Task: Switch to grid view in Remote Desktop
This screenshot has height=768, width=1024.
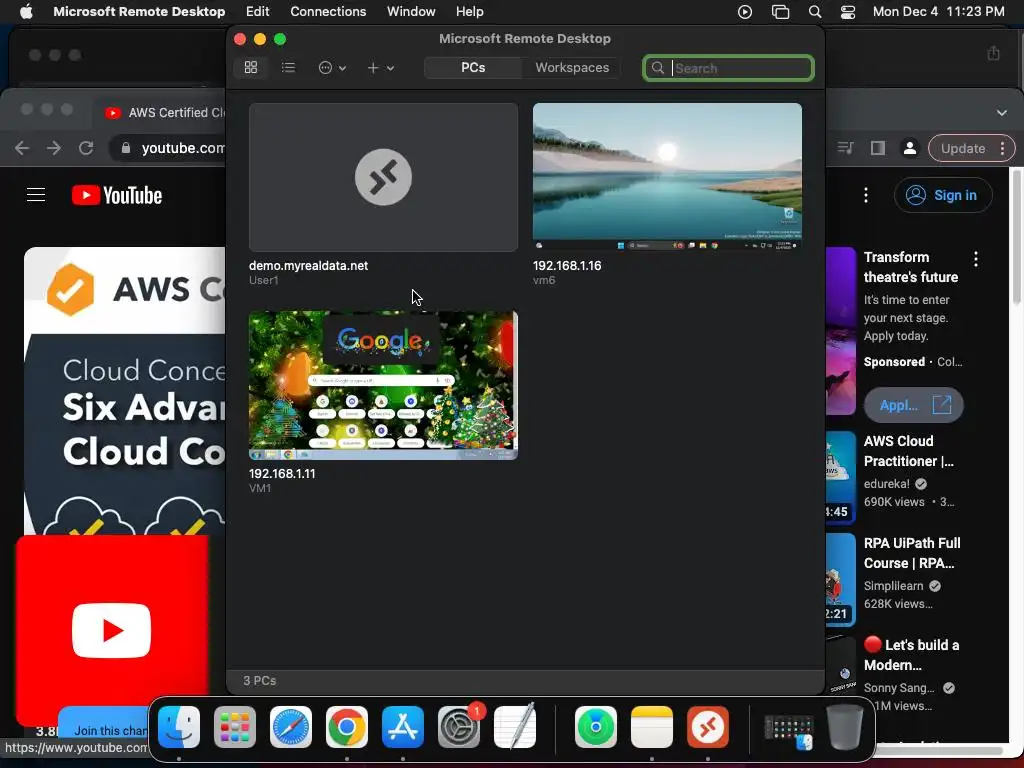Action: 251,67
